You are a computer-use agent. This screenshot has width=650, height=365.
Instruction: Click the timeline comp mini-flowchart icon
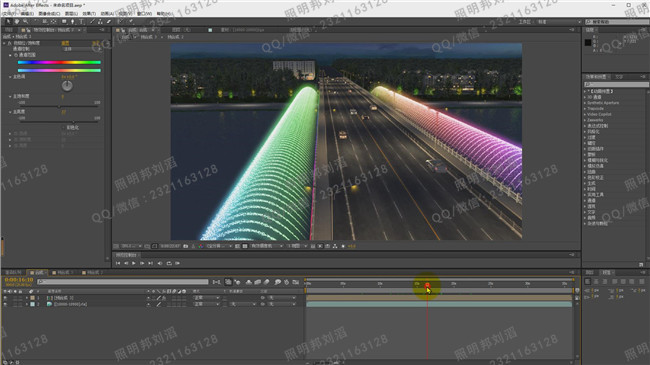coord(216,282)
